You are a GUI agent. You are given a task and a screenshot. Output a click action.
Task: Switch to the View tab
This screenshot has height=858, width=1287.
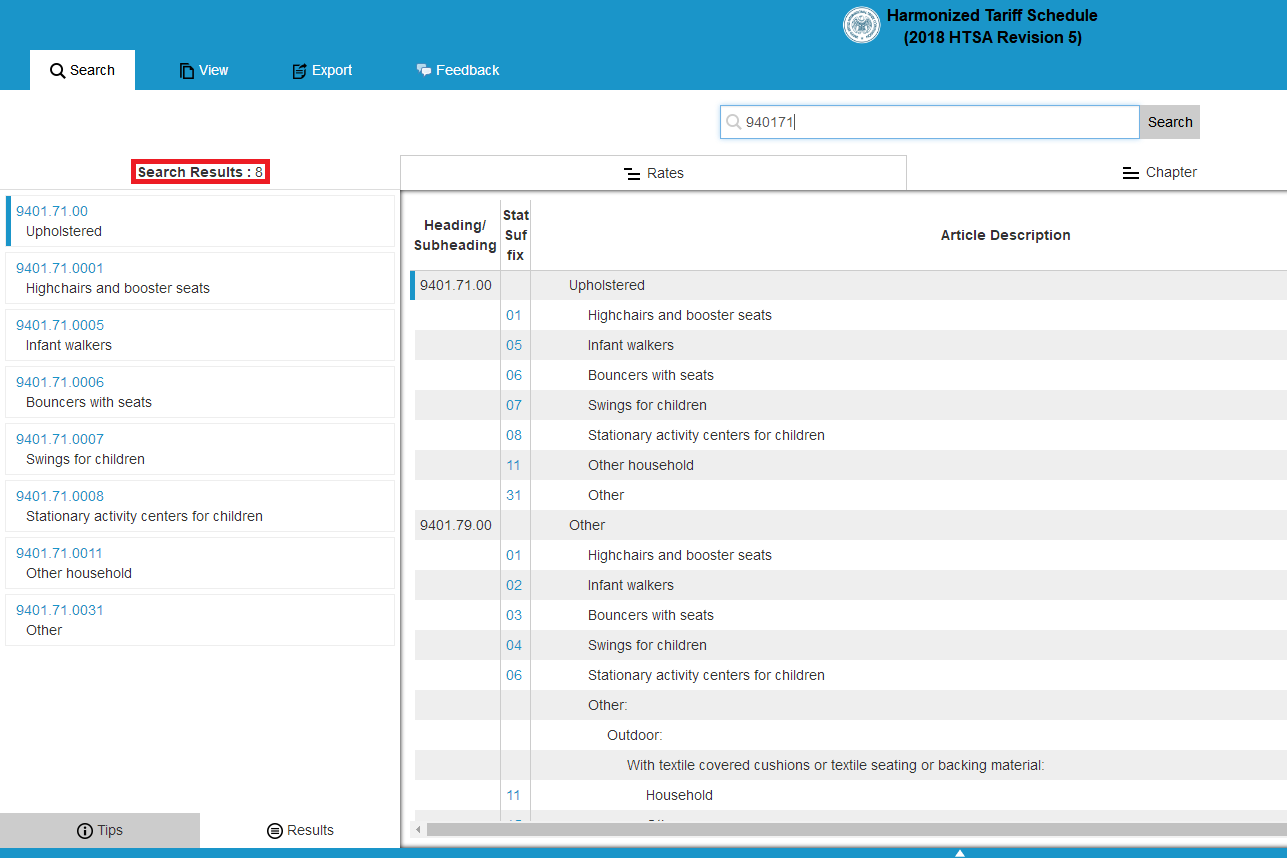[204, 70]
